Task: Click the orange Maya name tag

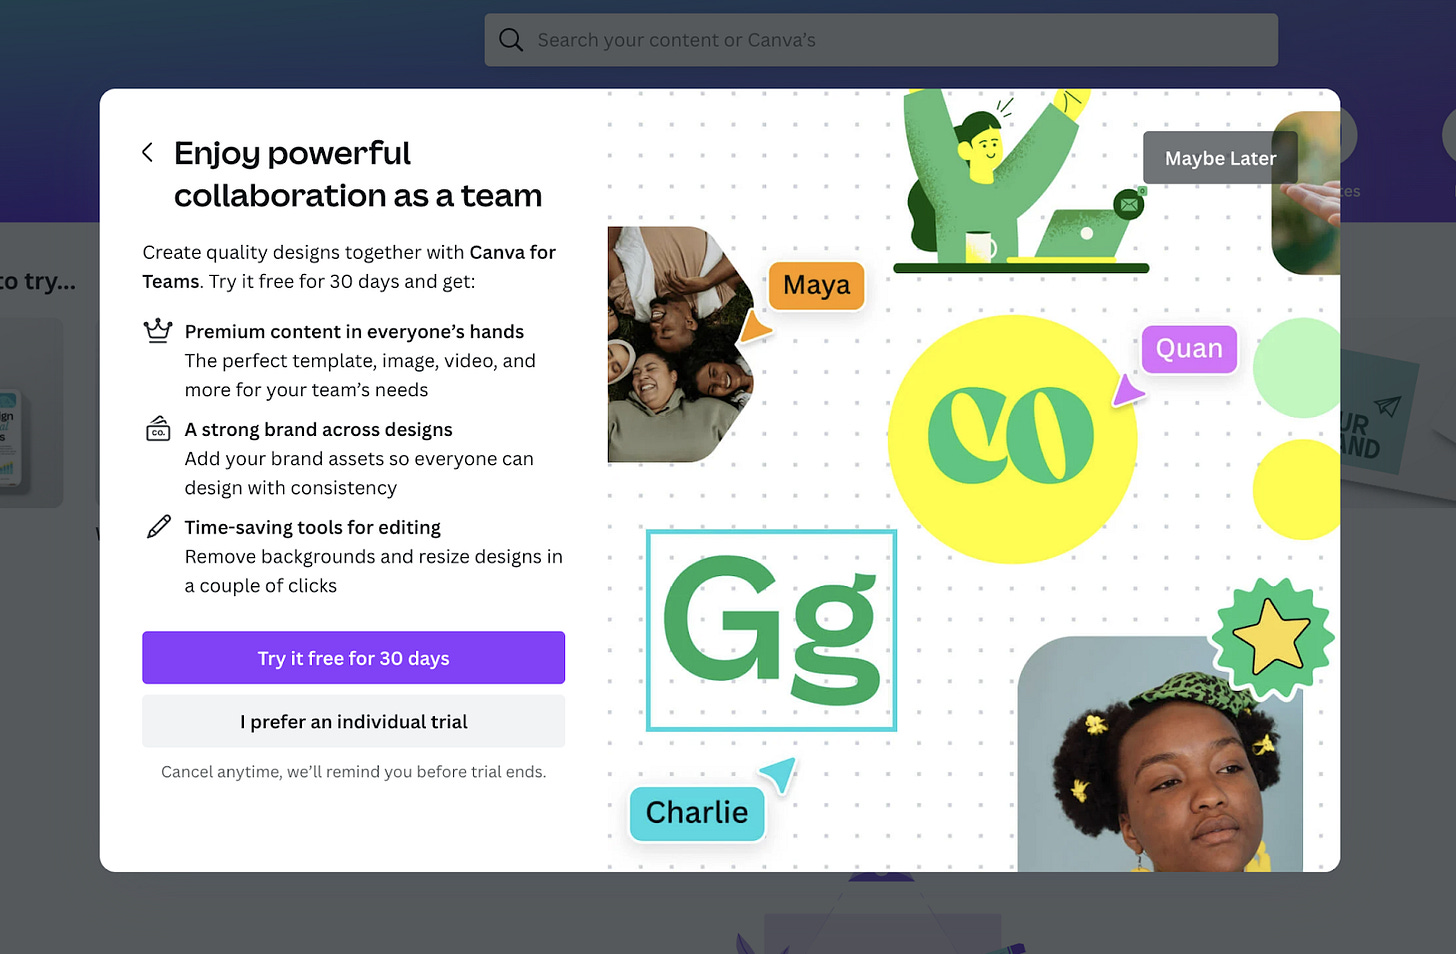Action: [816, 286]
